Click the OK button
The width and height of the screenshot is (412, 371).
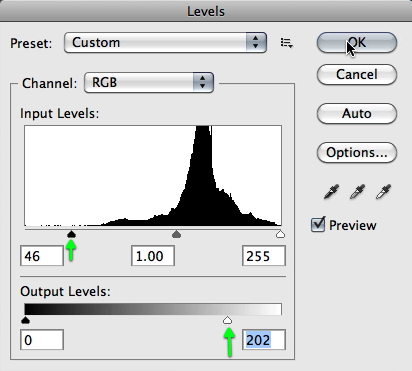click(x=357, y=43)
